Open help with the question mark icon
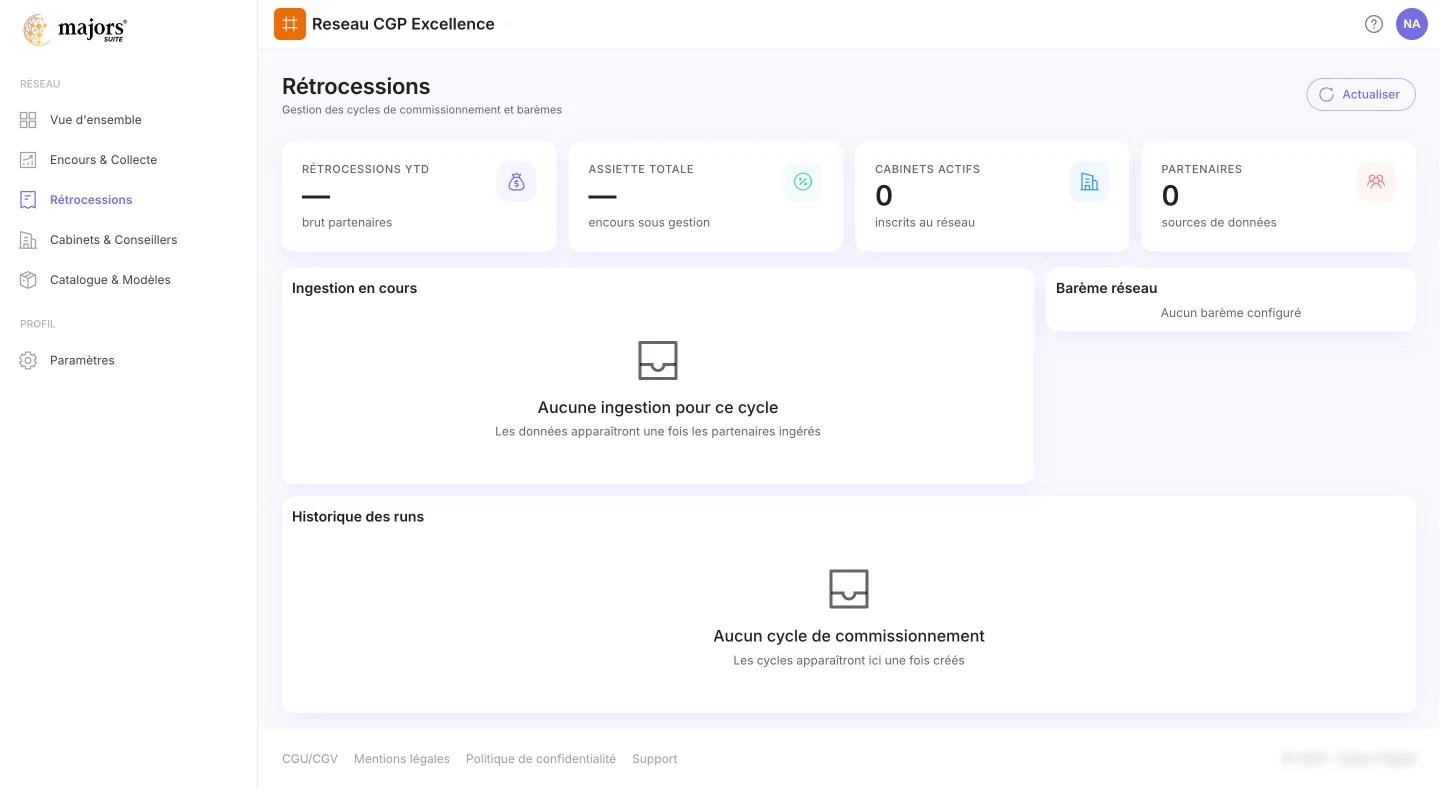 pyautogui.click(x=1374, y=24)
